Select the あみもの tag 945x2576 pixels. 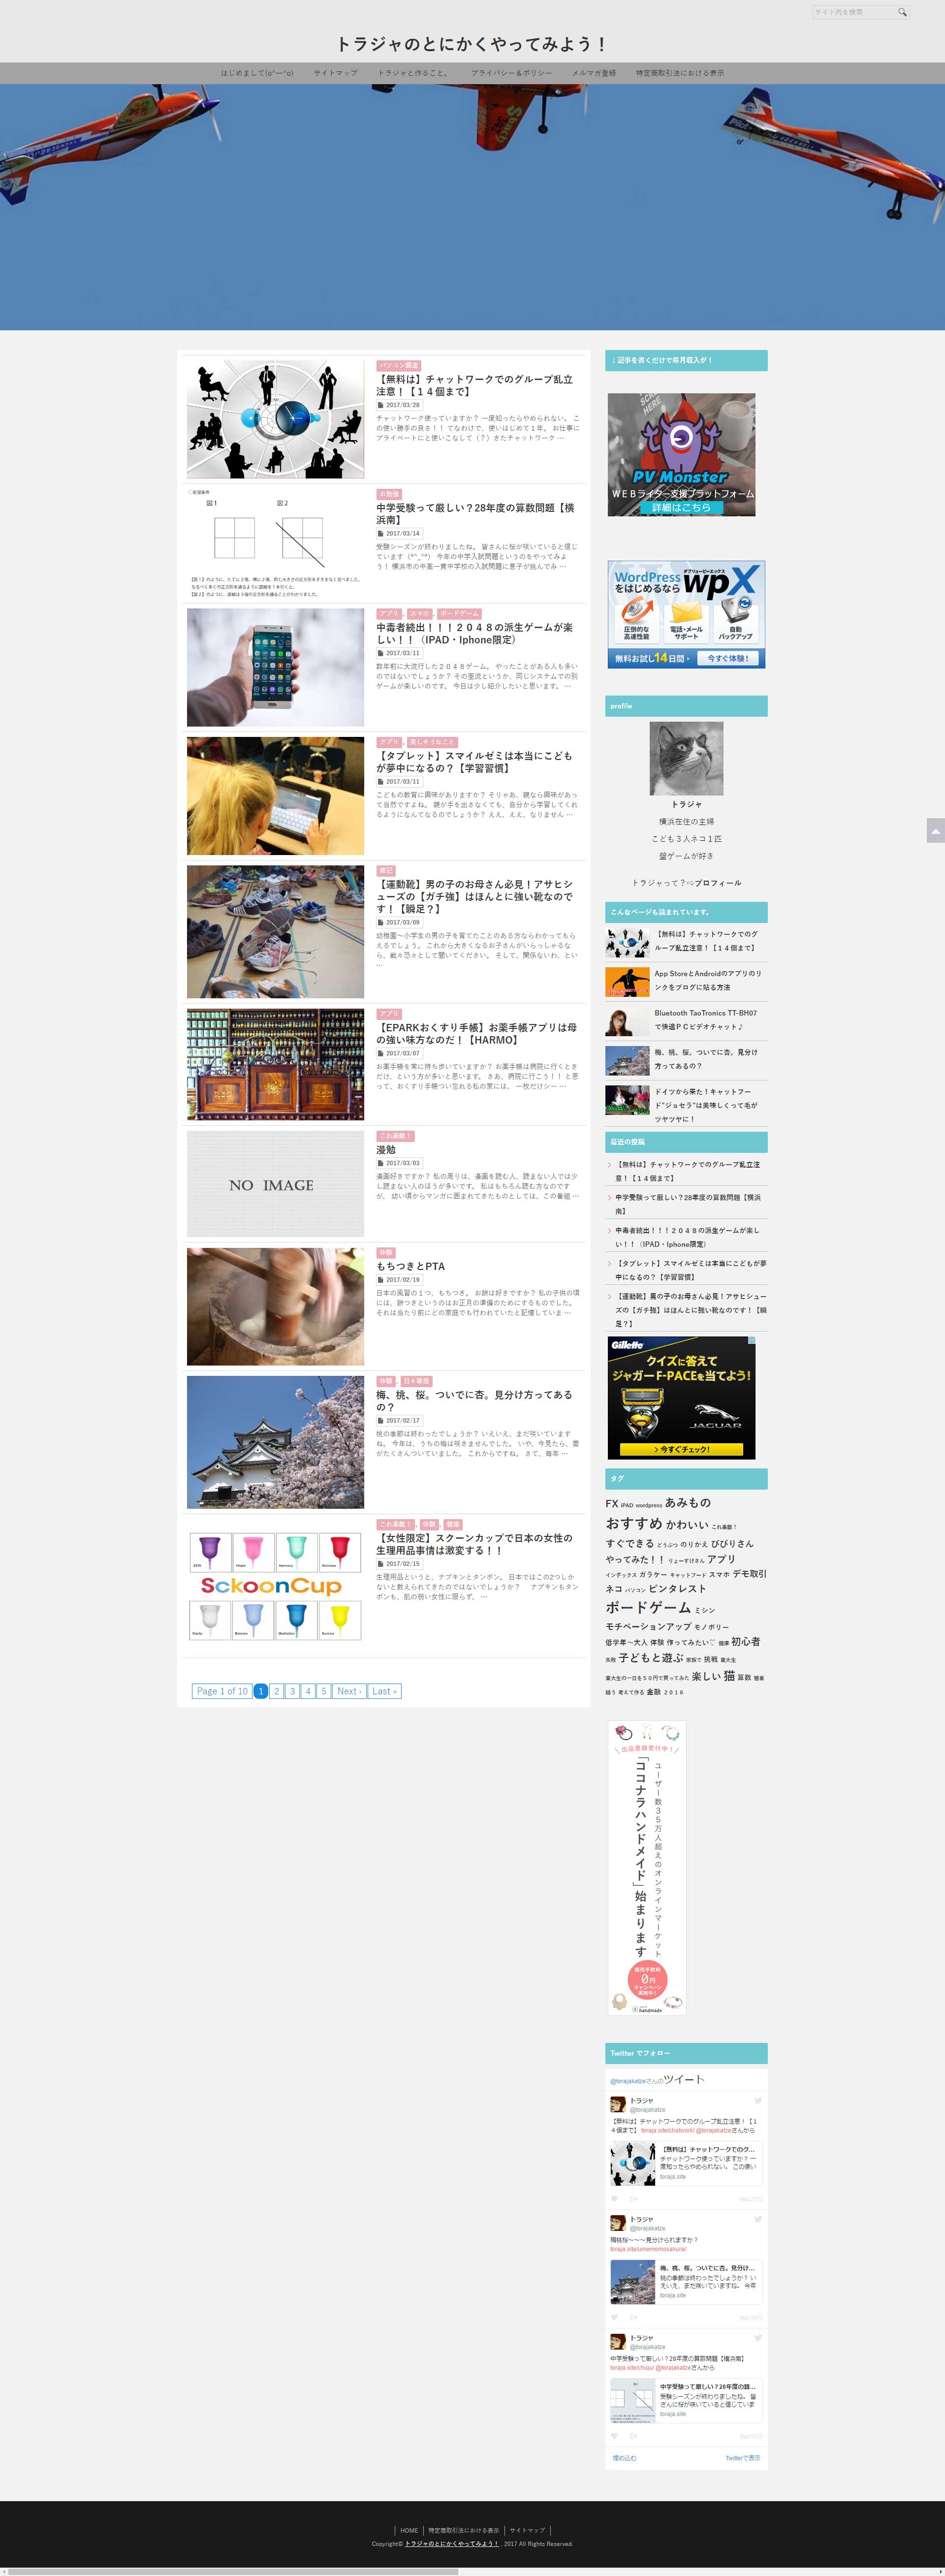[x=688, y=1502]
